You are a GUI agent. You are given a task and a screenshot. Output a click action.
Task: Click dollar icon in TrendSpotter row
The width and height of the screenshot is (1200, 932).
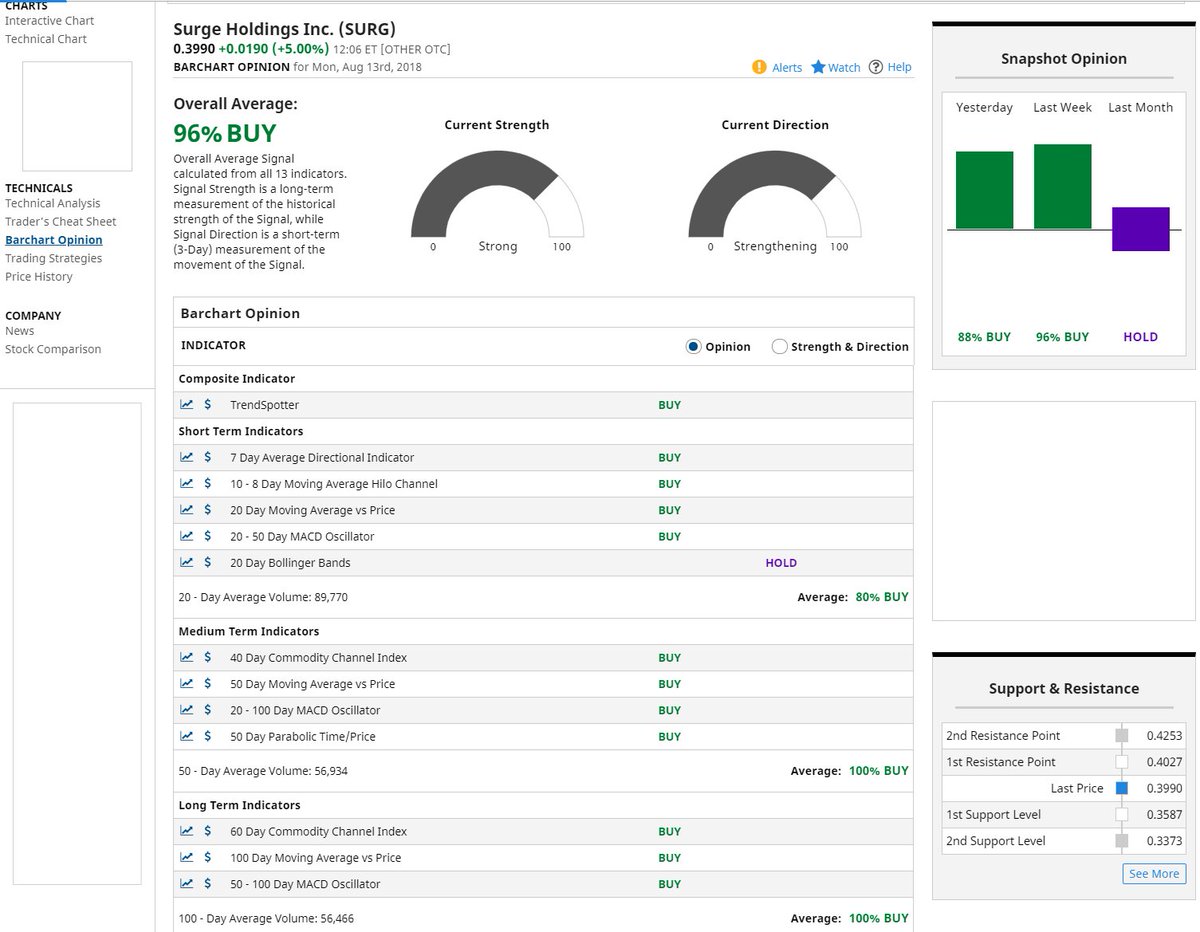(208, 404)
